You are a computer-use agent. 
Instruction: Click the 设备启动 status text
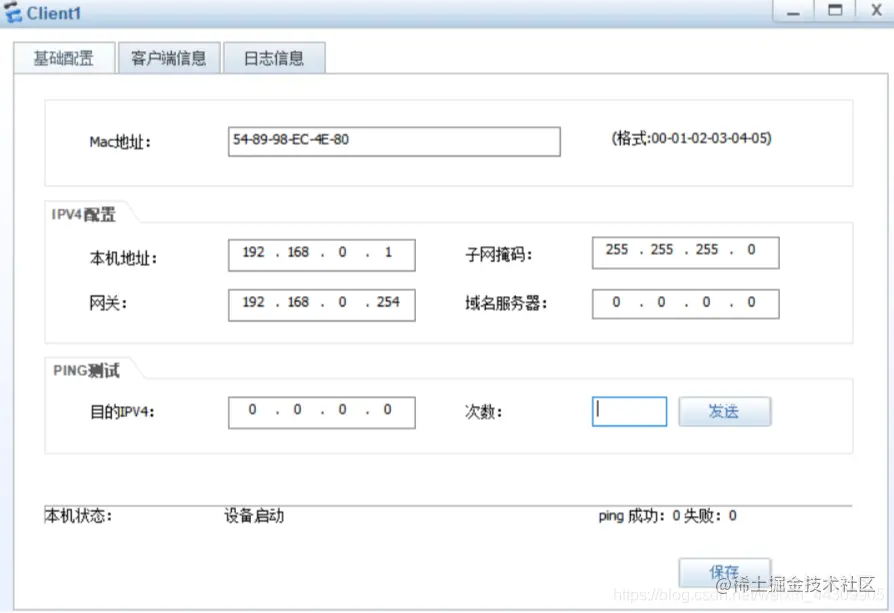(x=254, y=515)
